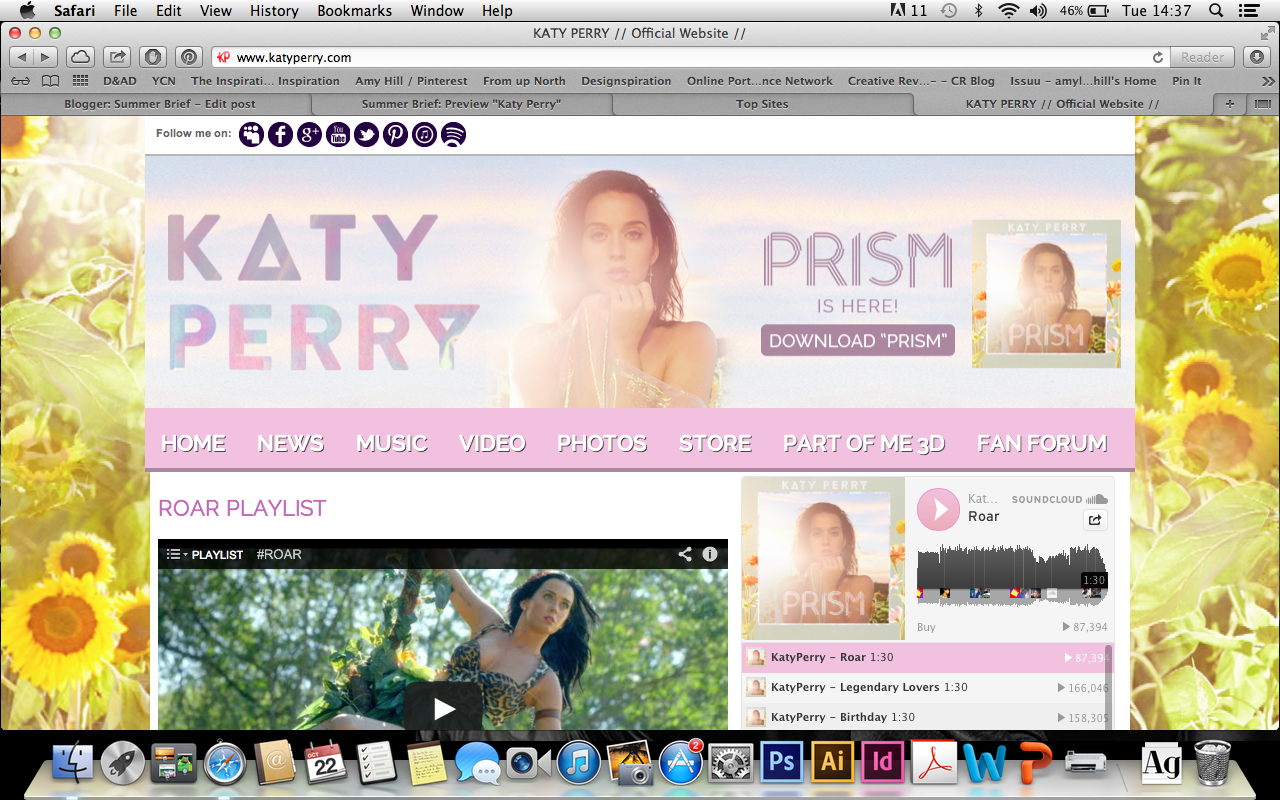Play Roar on the SoundCloud player
The height and width of the screenshot is (800, 1280).
click(x=938, y=509)
